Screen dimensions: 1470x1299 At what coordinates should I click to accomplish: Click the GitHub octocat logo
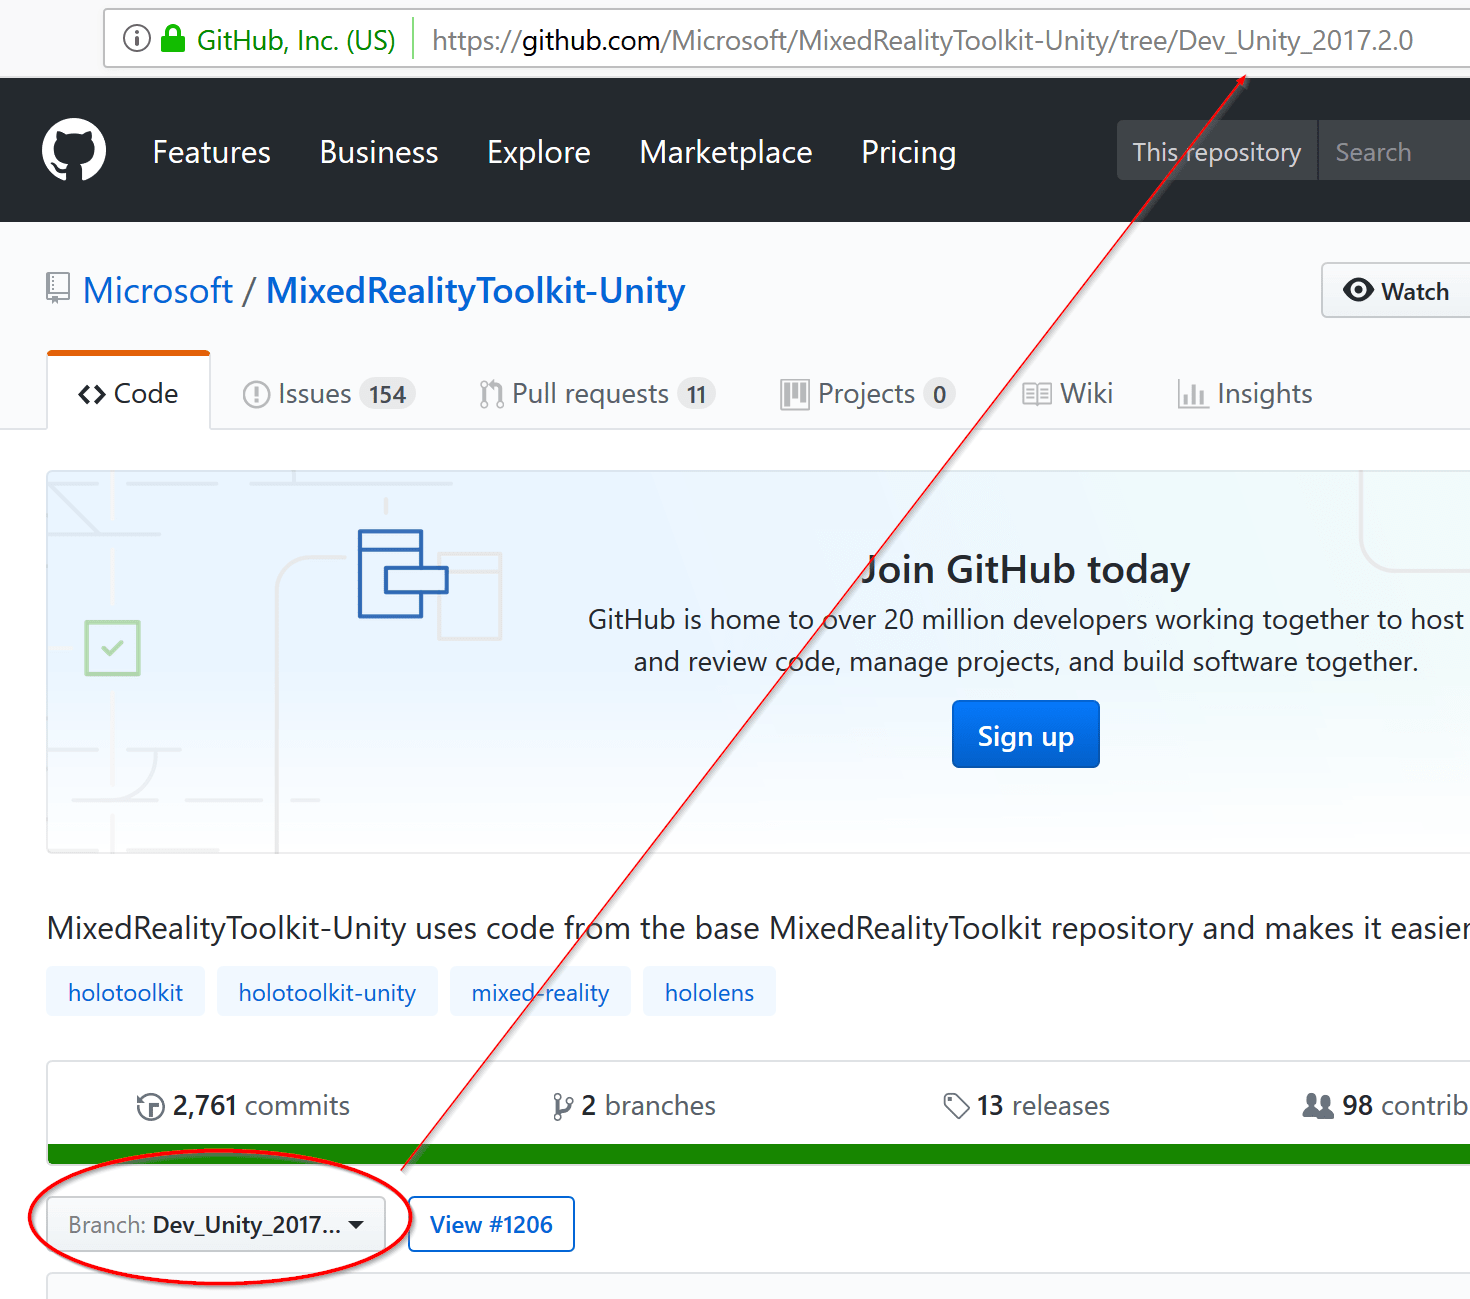pos(74,150)
